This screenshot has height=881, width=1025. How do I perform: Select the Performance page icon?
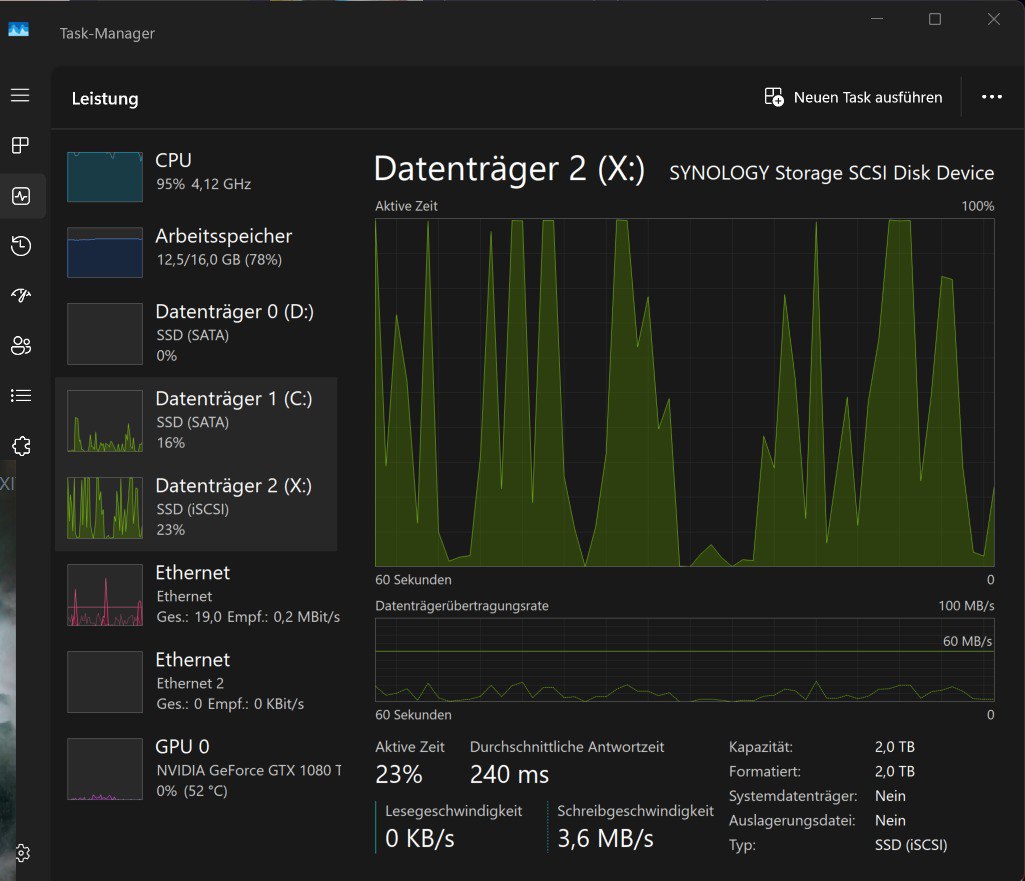(21, 195)
